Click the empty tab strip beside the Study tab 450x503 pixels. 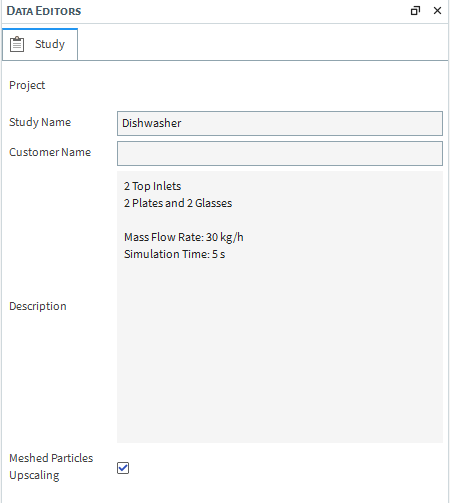263,44
